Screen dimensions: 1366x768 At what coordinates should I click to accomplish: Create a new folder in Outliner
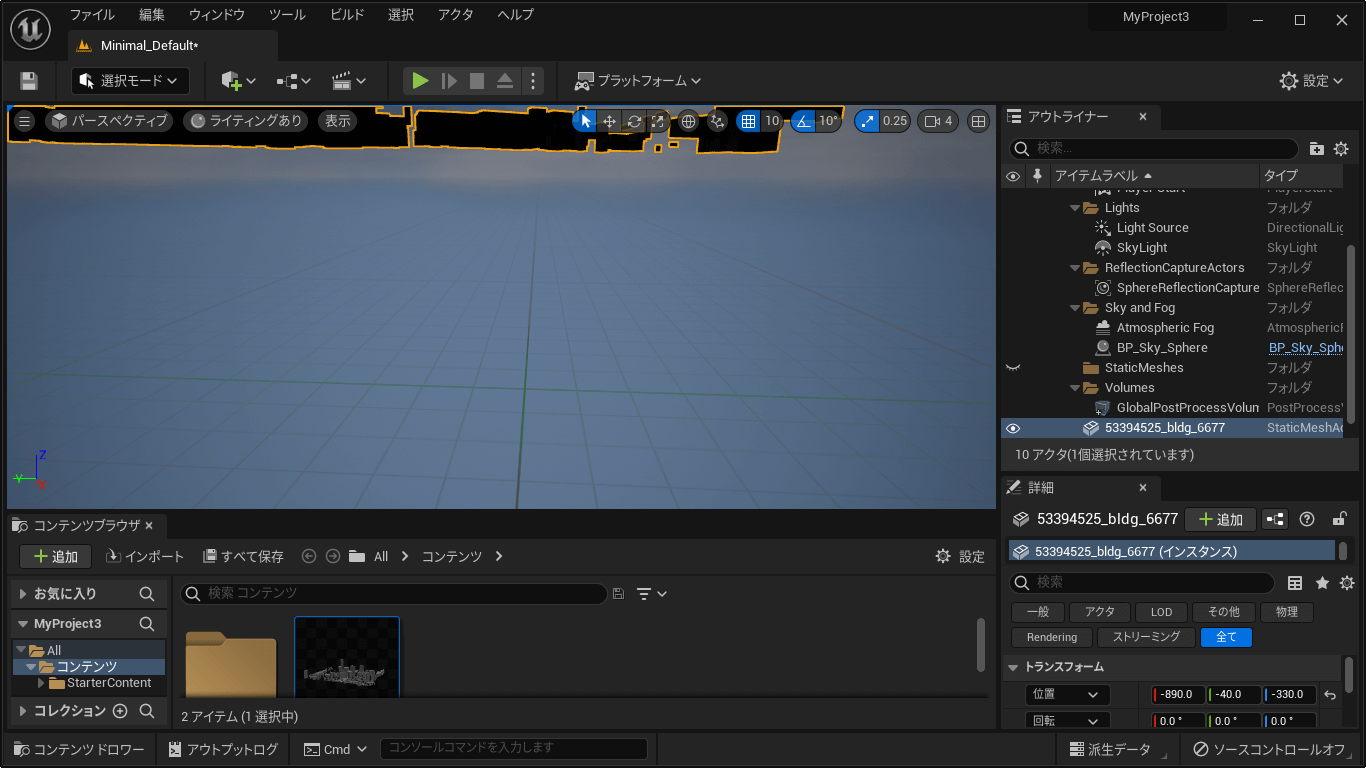pos(1317,149)
